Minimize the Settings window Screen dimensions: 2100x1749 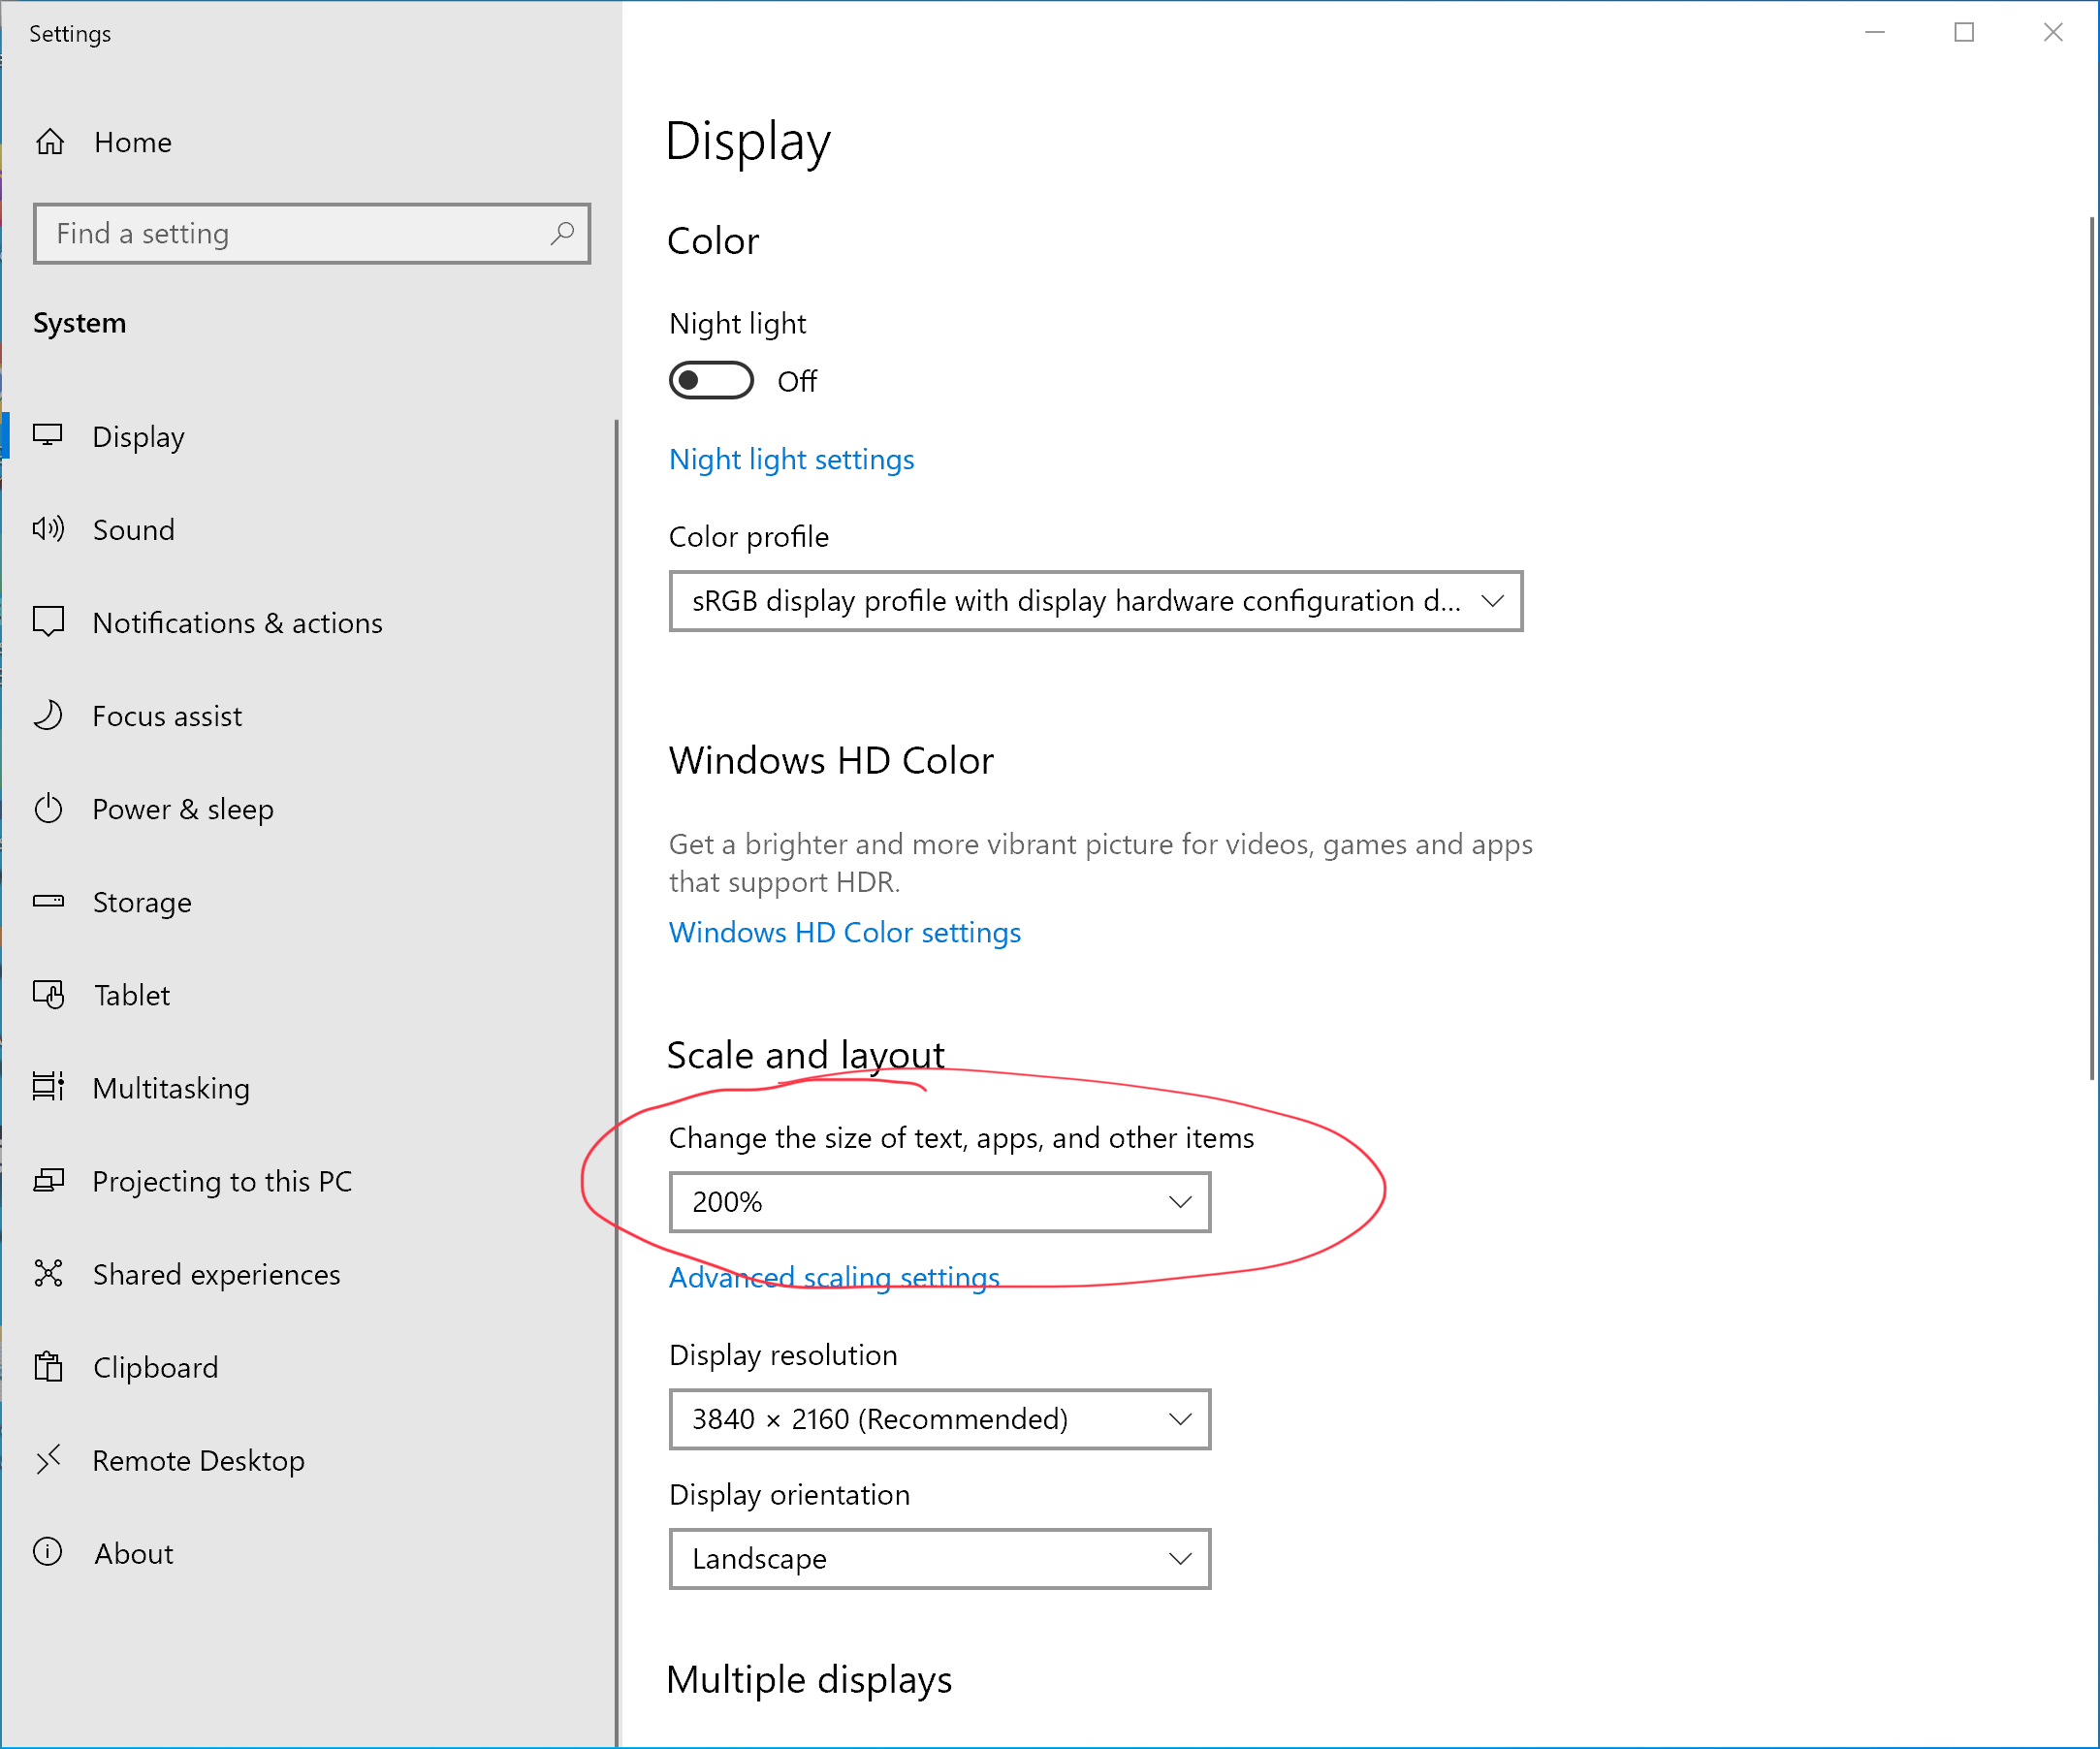click(x=1875, y=32)
